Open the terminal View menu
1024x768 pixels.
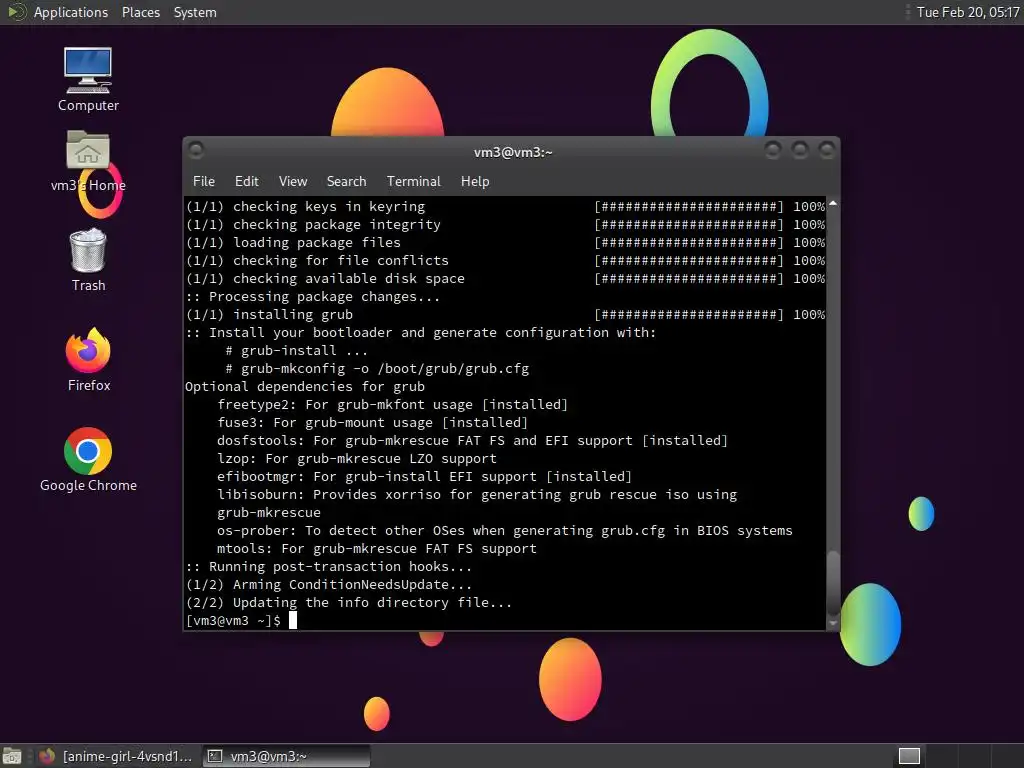click(x=293, y=182)
